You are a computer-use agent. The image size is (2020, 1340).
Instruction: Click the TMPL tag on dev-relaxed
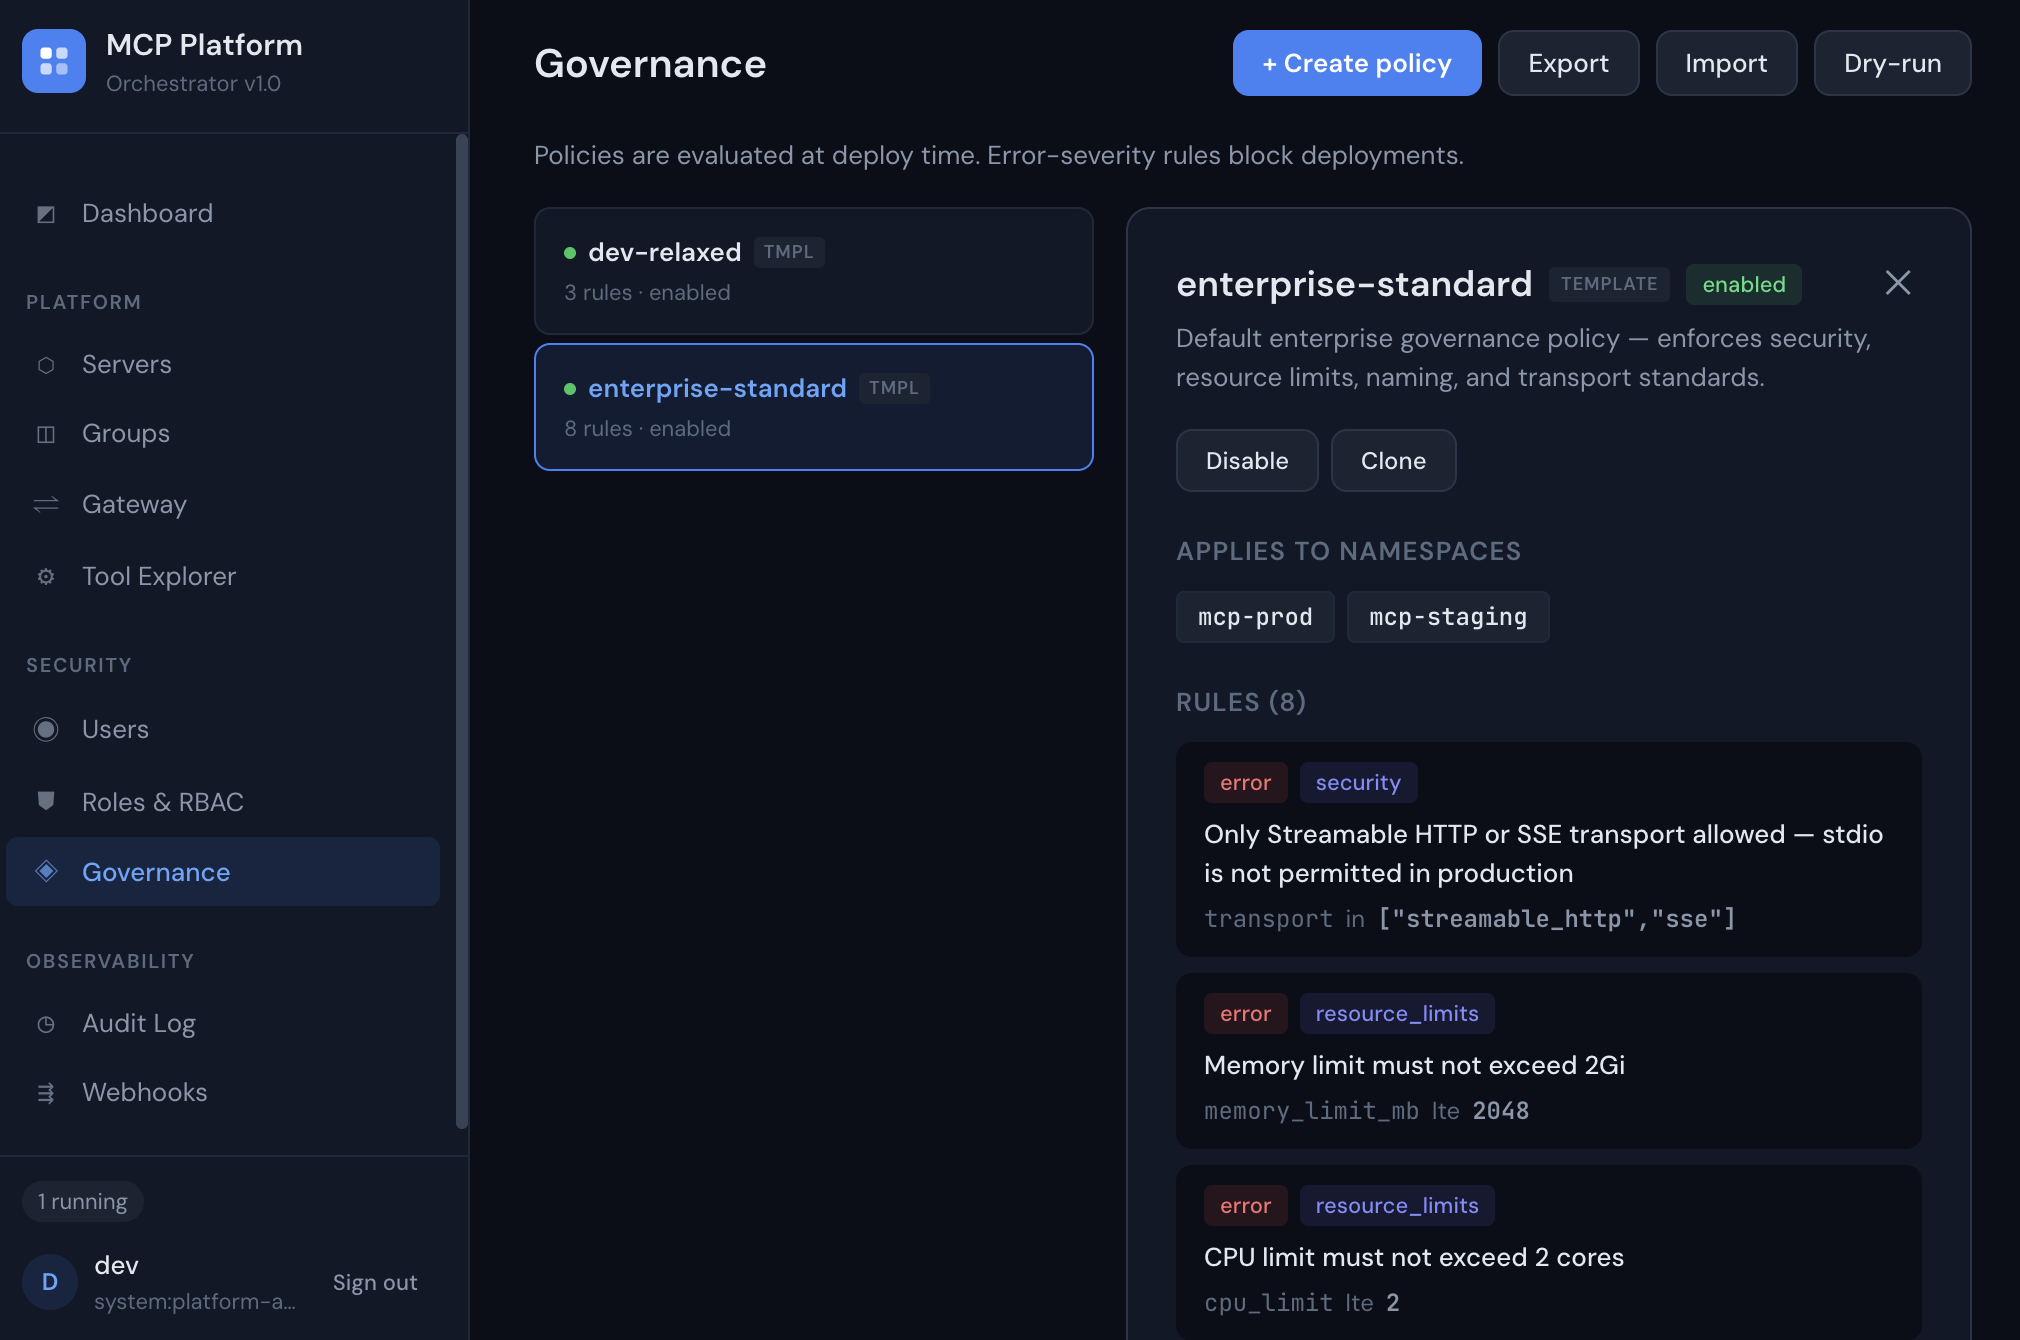coord(788,252)
